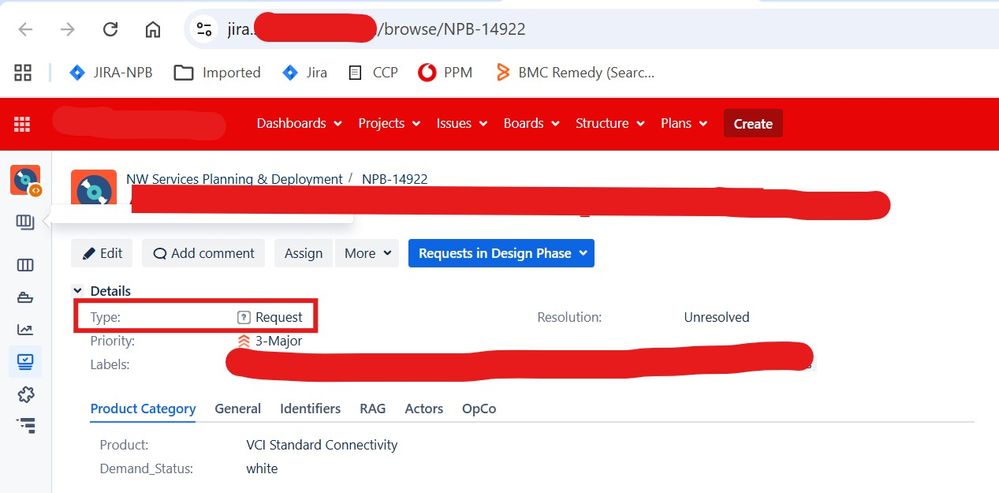This screenshot has width=999, height=493.
Task: Click the Assign button
Action: click(303, 253)
